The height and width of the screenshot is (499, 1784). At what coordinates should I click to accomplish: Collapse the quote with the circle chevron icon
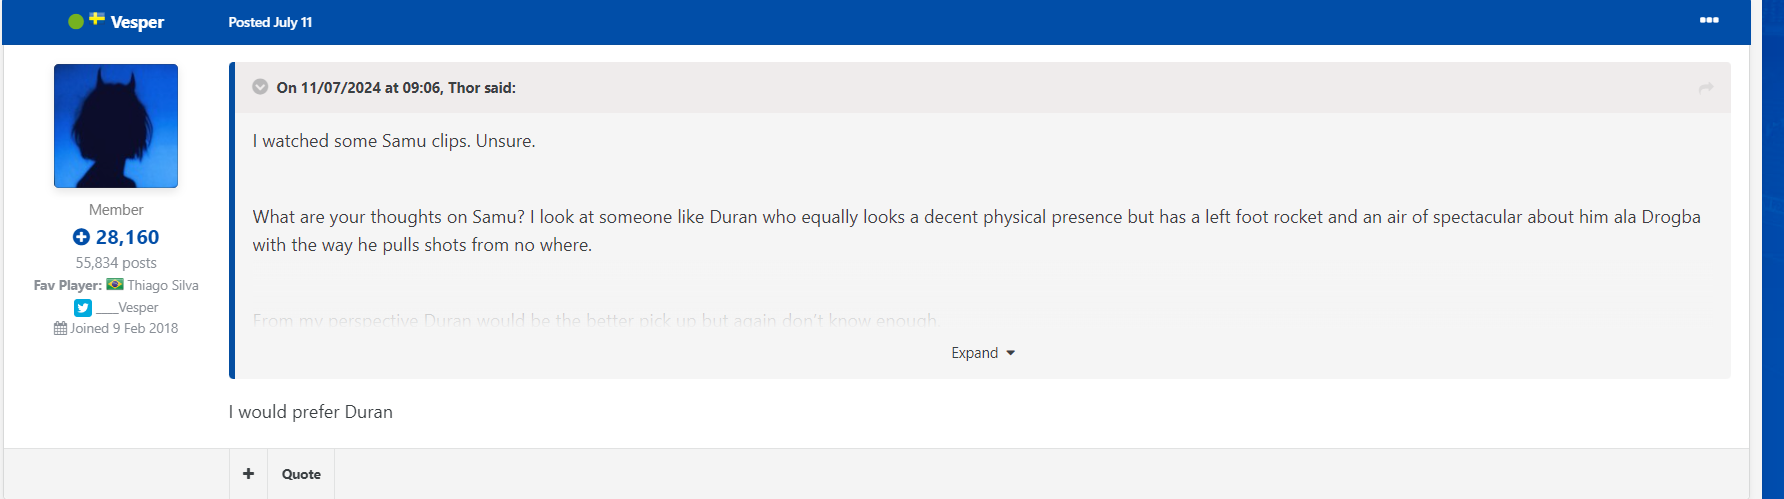[260, 87]
